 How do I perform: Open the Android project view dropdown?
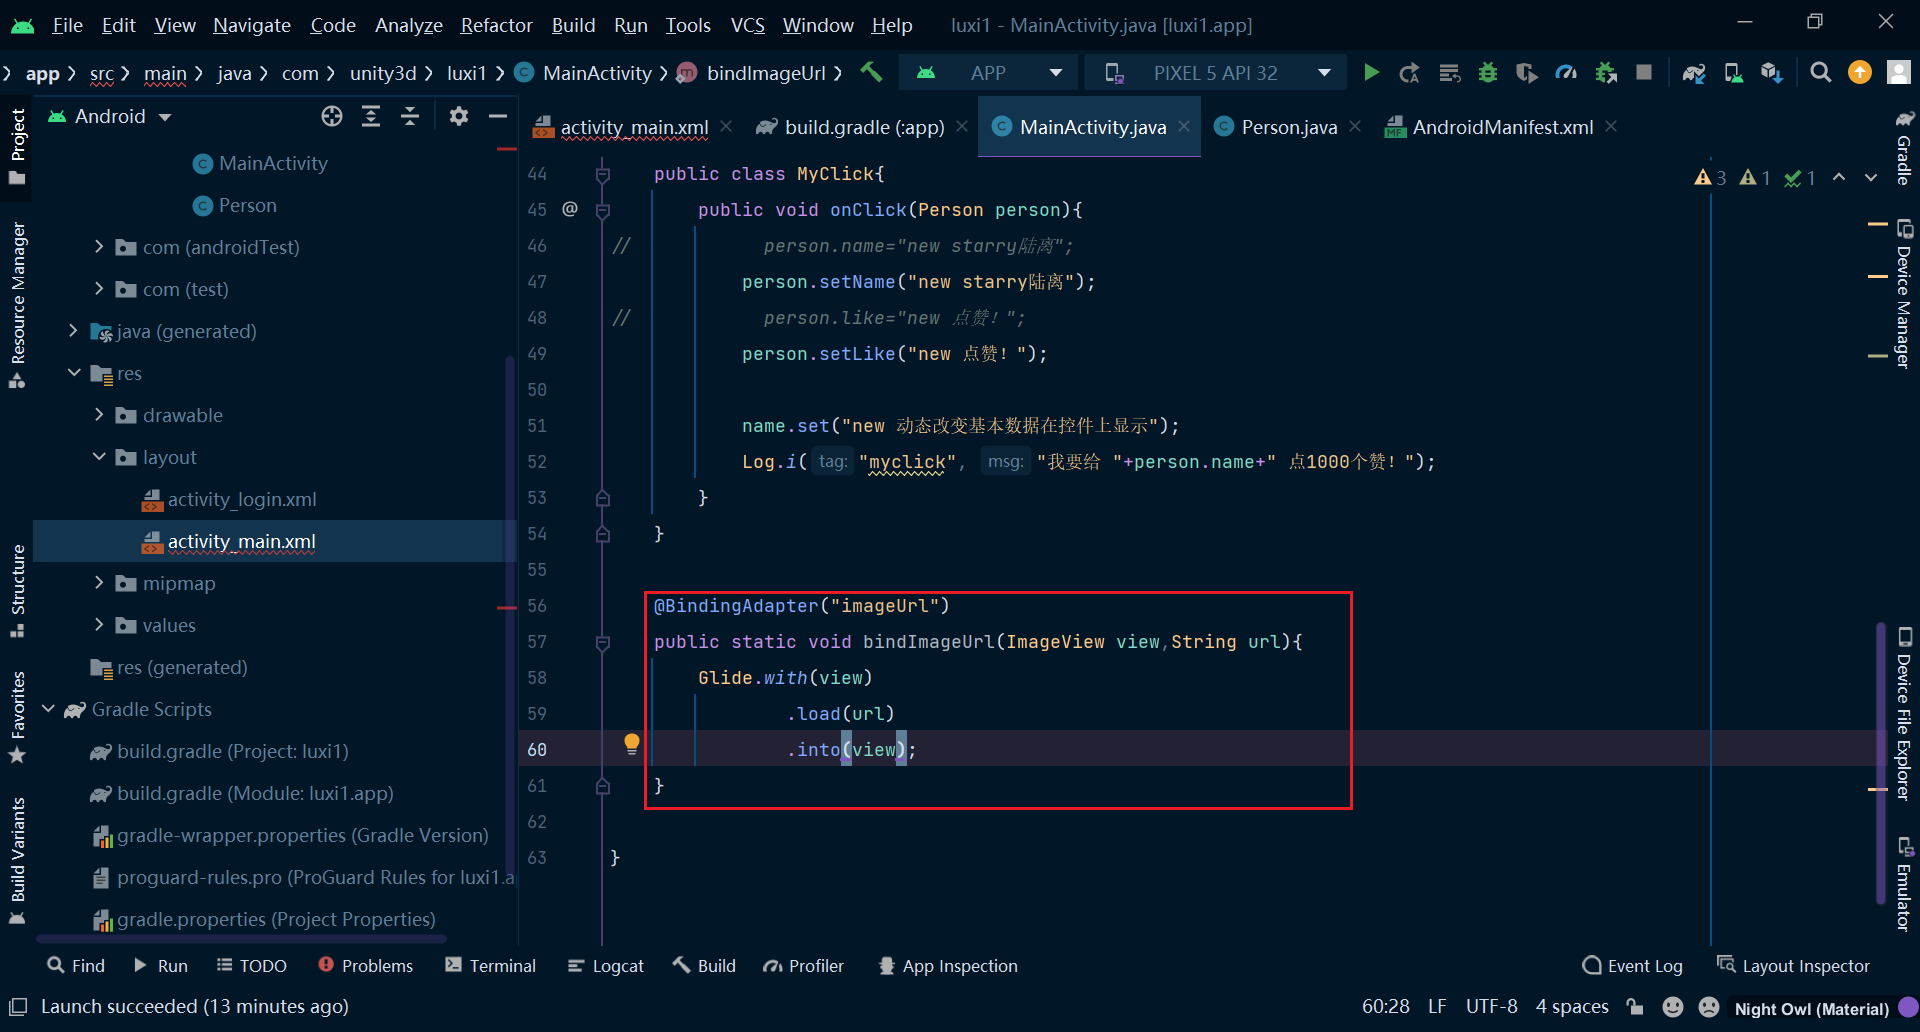point(110,116)
